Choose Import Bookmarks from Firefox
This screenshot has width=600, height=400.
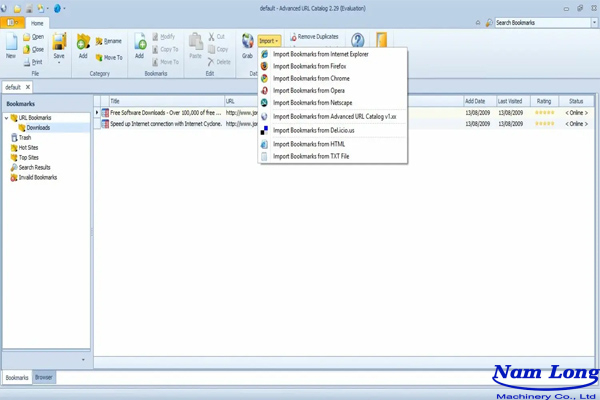click(310, 66)
